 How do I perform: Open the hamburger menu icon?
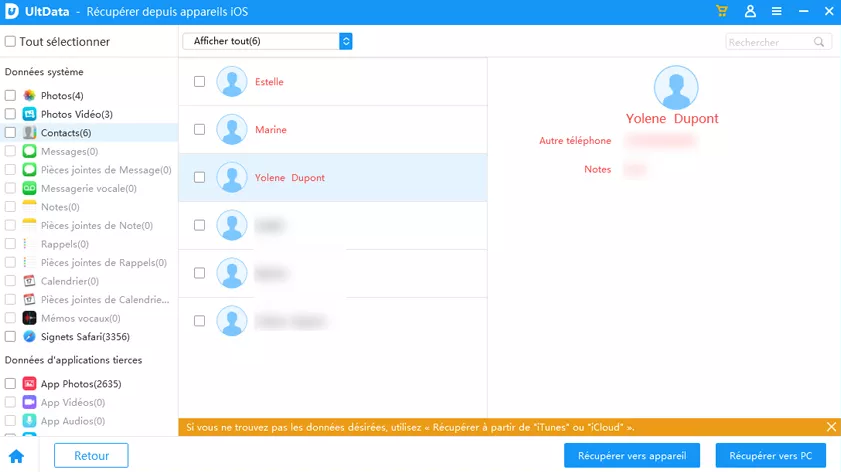point(777,11)
